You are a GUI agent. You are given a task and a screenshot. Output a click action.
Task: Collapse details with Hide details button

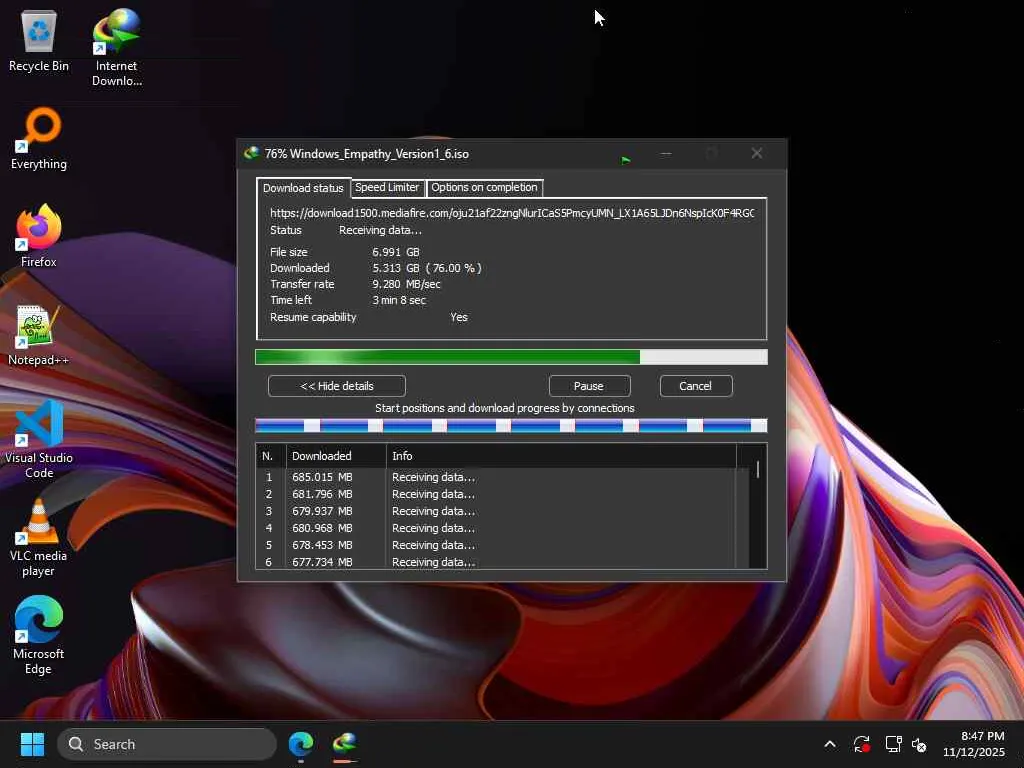tap(337, 386)
